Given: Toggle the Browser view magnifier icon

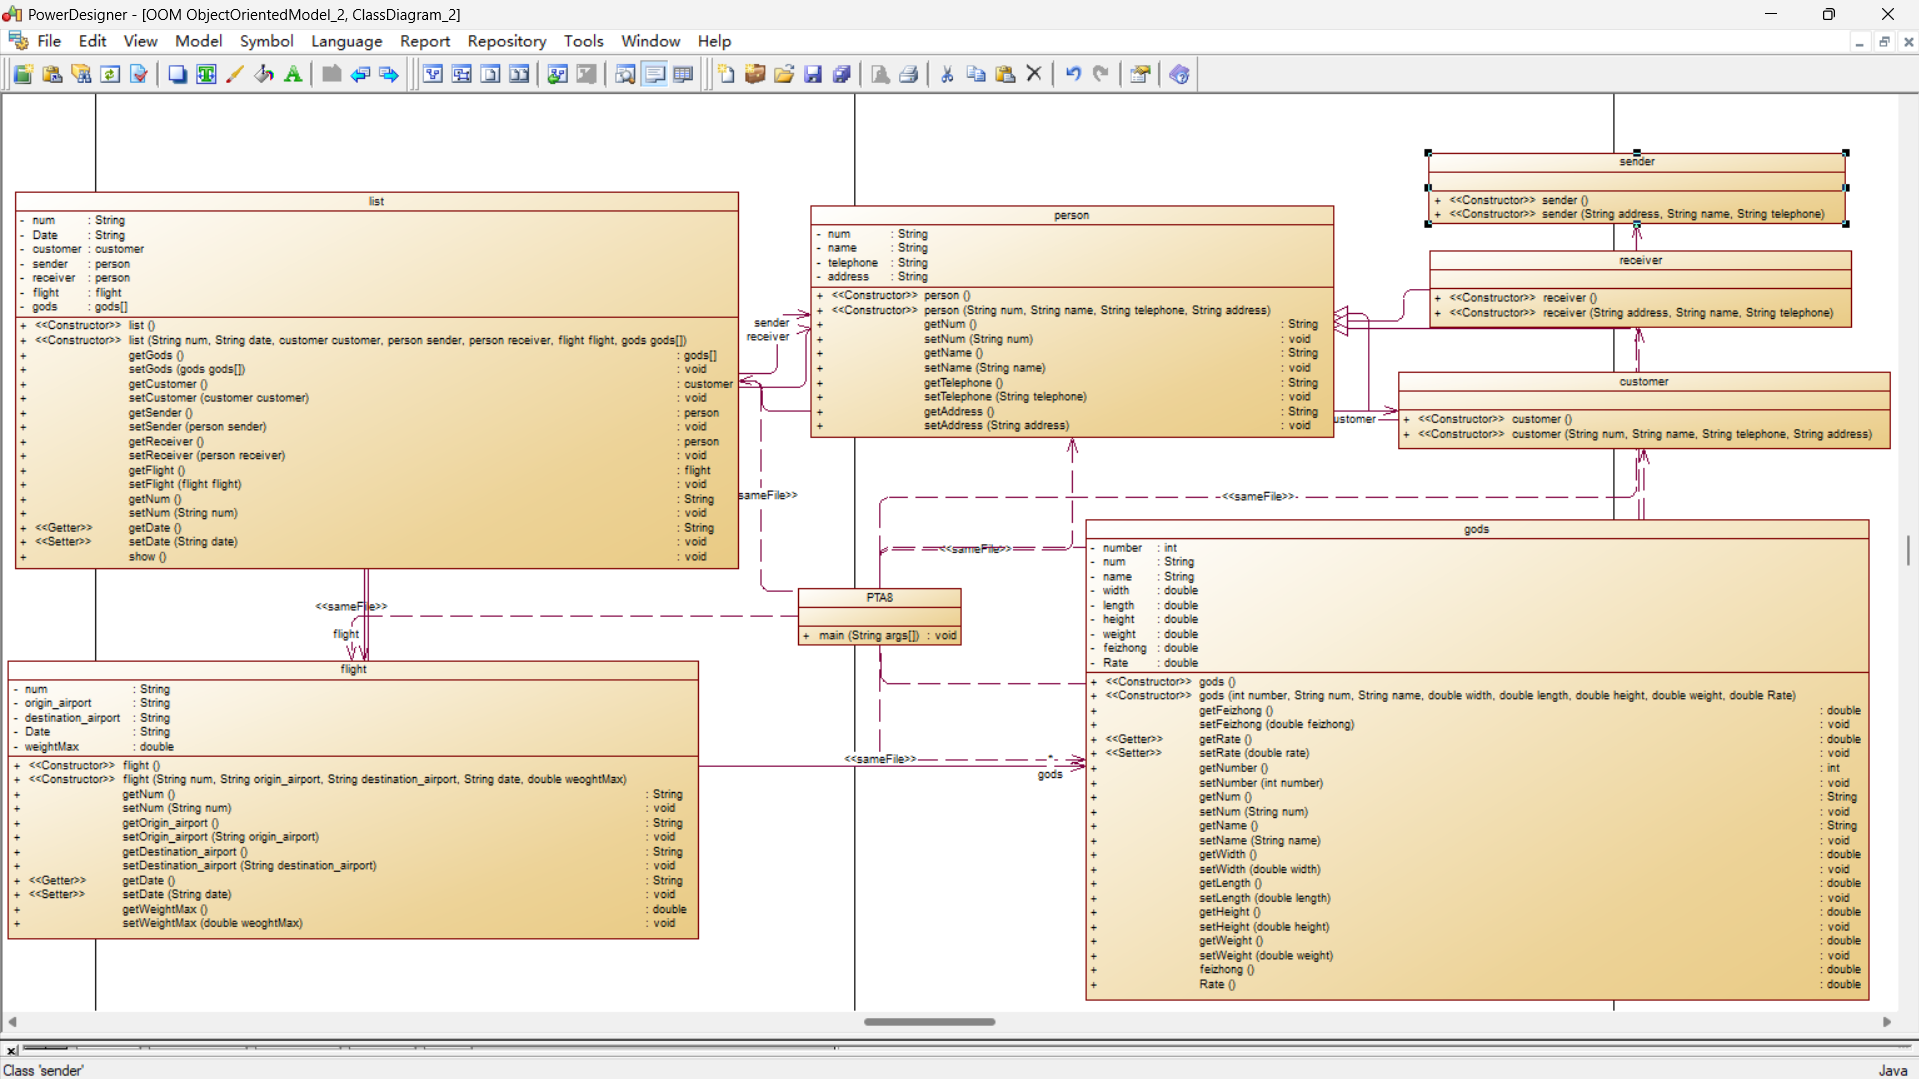Looking at the screenshot, I should [625, 74].
